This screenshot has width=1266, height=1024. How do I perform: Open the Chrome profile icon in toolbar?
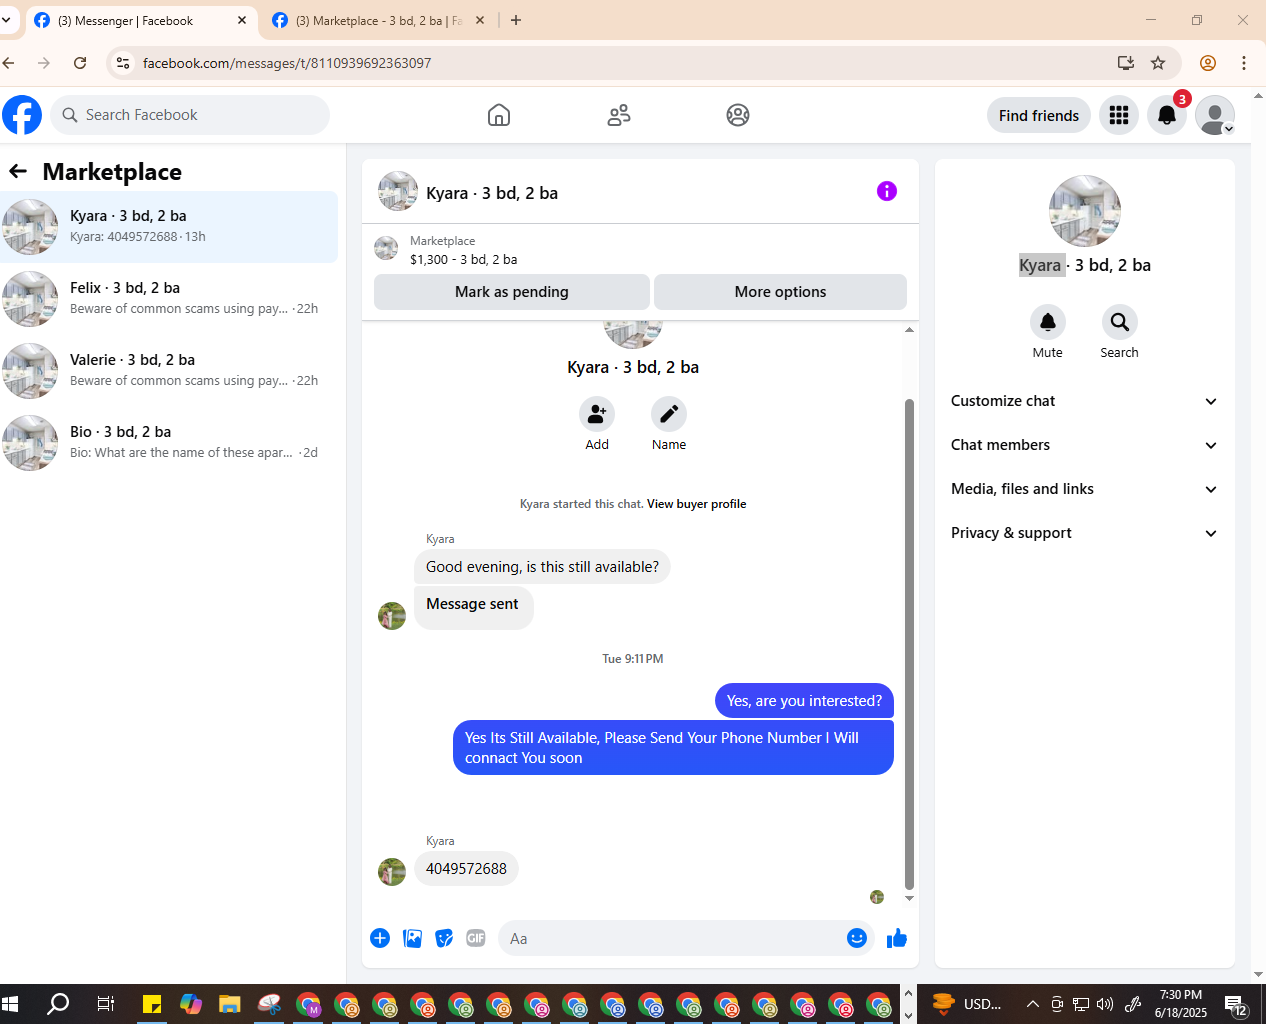(1208, 63)
